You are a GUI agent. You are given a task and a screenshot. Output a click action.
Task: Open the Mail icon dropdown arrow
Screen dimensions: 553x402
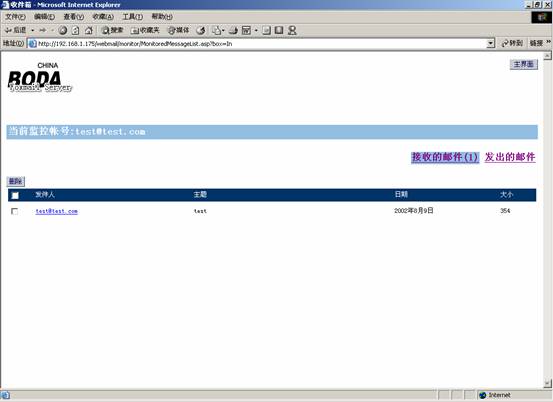coord(224,31)
